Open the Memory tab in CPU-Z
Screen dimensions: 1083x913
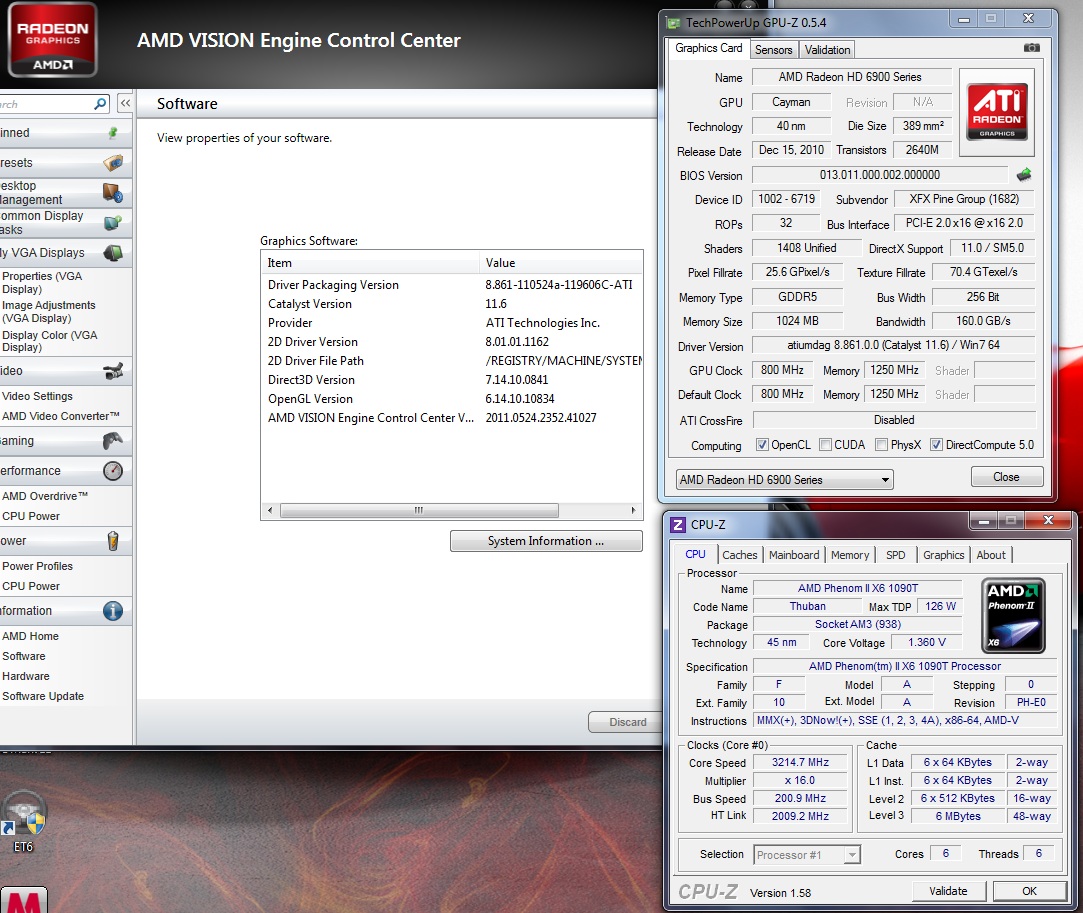point(850,555)
